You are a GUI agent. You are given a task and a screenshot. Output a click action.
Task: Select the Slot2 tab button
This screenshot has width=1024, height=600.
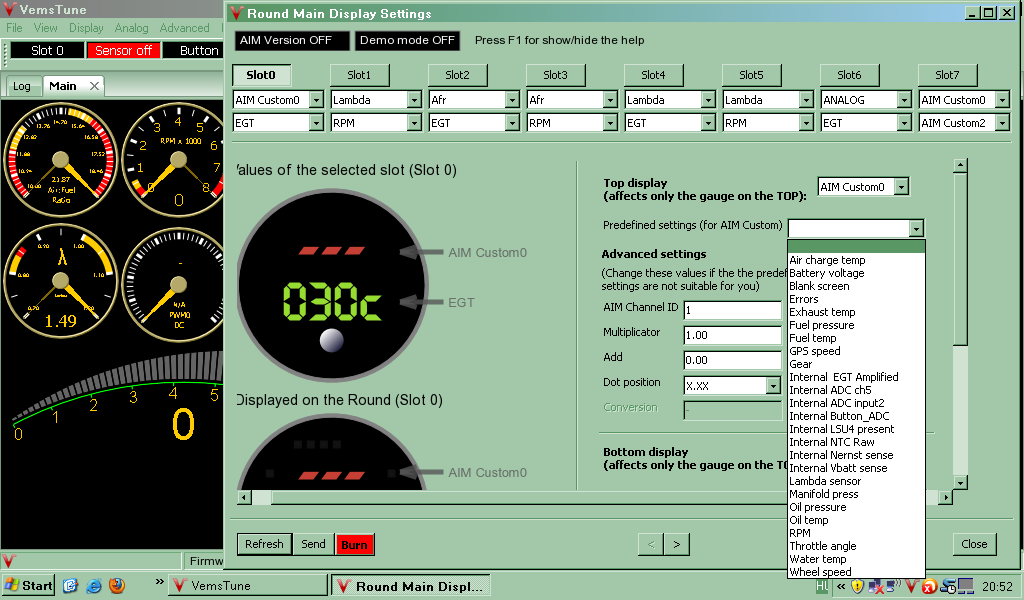[x=457, y=75]
